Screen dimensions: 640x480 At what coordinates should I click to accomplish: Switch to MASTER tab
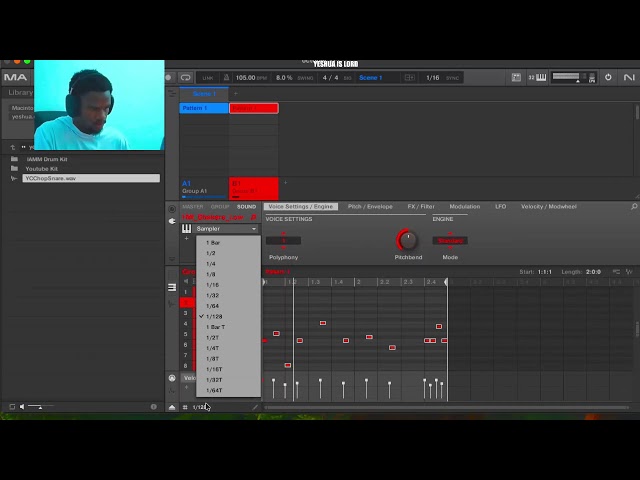click(193, 207)
